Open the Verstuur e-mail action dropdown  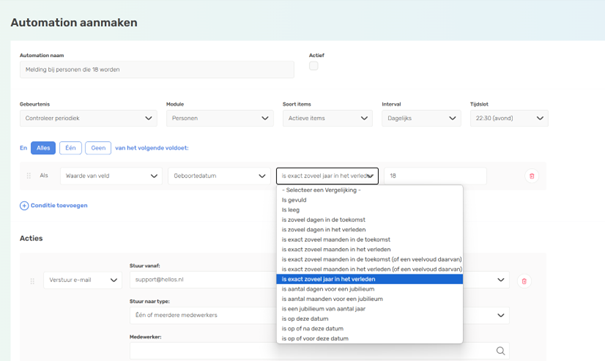point(83,280)
